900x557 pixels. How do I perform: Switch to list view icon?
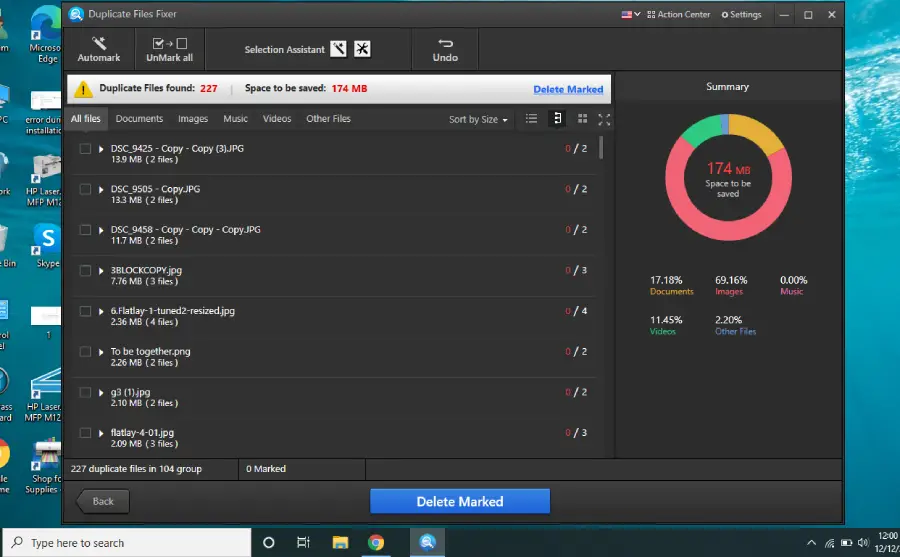532,119
